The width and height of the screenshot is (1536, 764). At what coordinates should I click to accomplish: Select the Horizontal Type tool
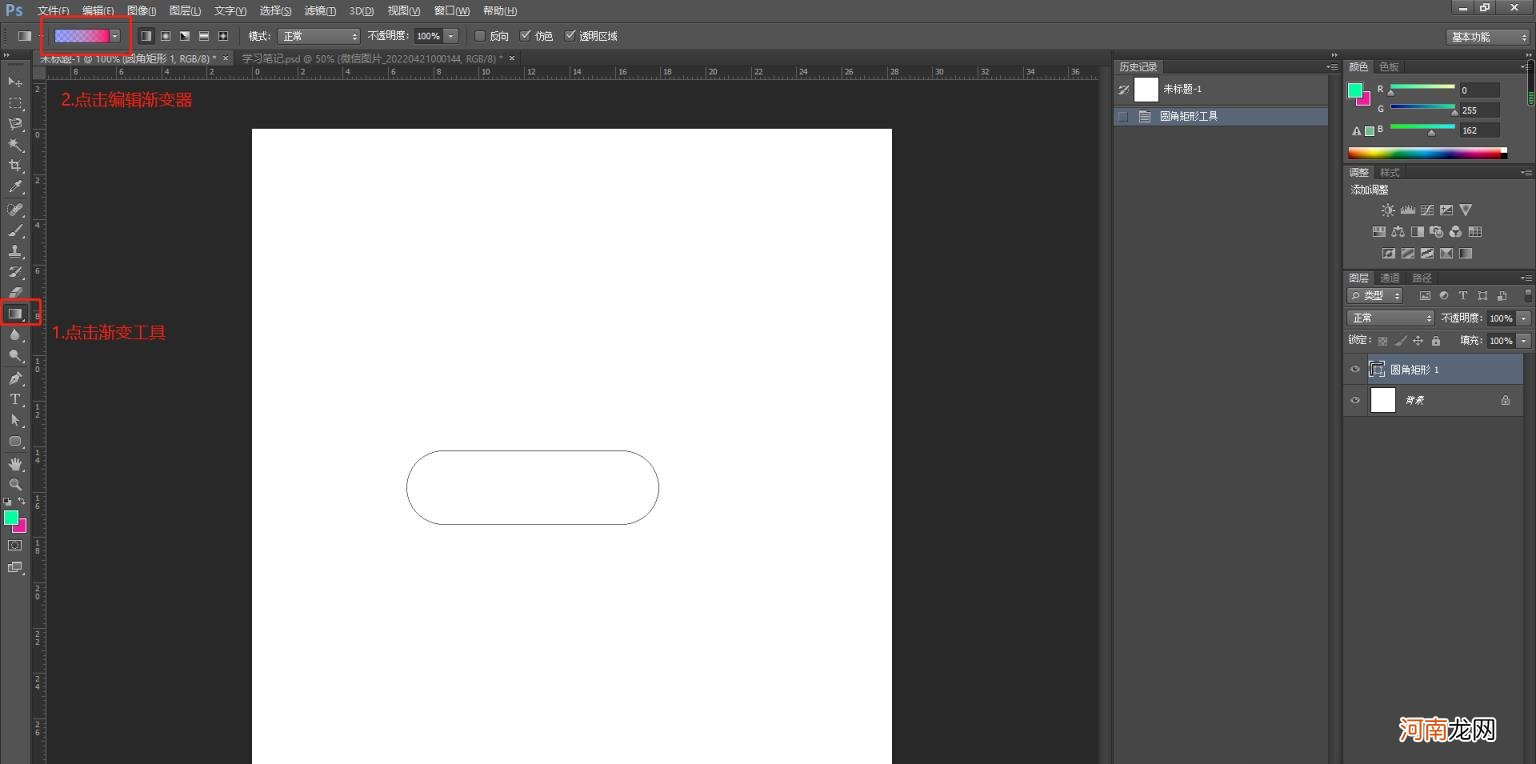pyautogui.click(x=15, y=399)
